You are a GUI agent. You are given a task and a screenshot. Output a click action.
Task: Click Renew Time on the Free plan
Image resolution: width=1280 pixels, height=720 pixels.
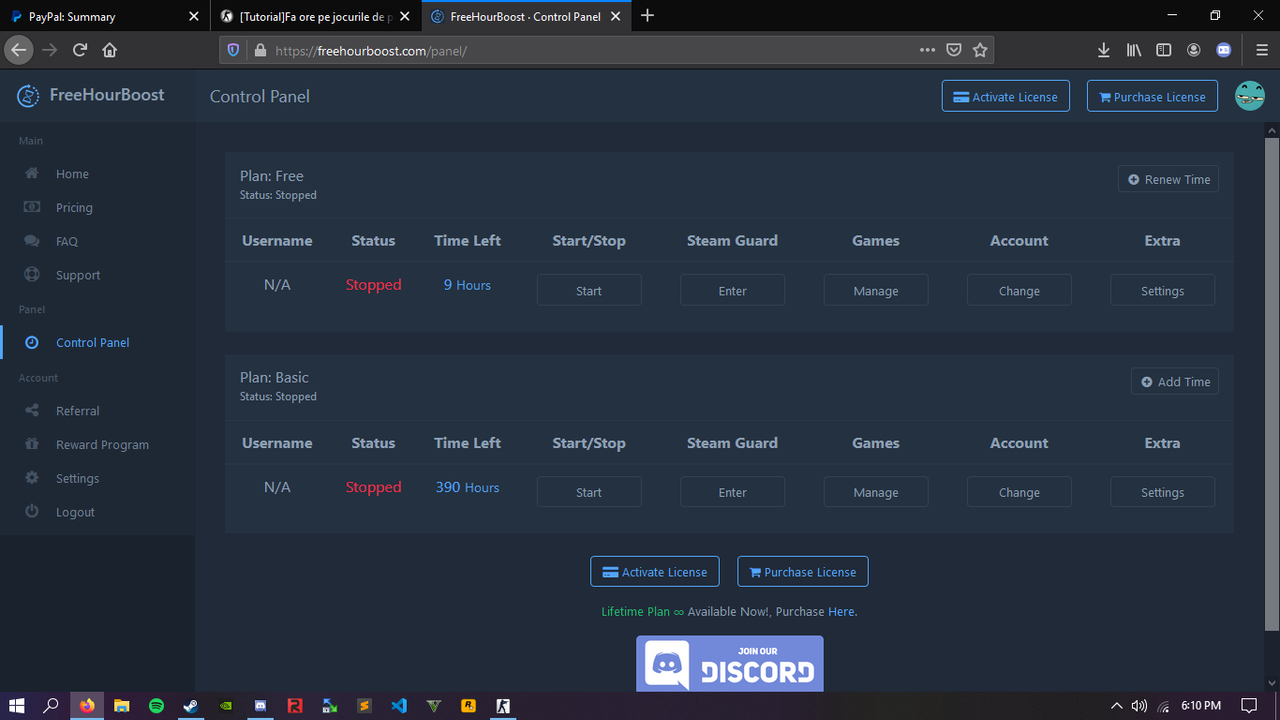tap(1168, 180)
